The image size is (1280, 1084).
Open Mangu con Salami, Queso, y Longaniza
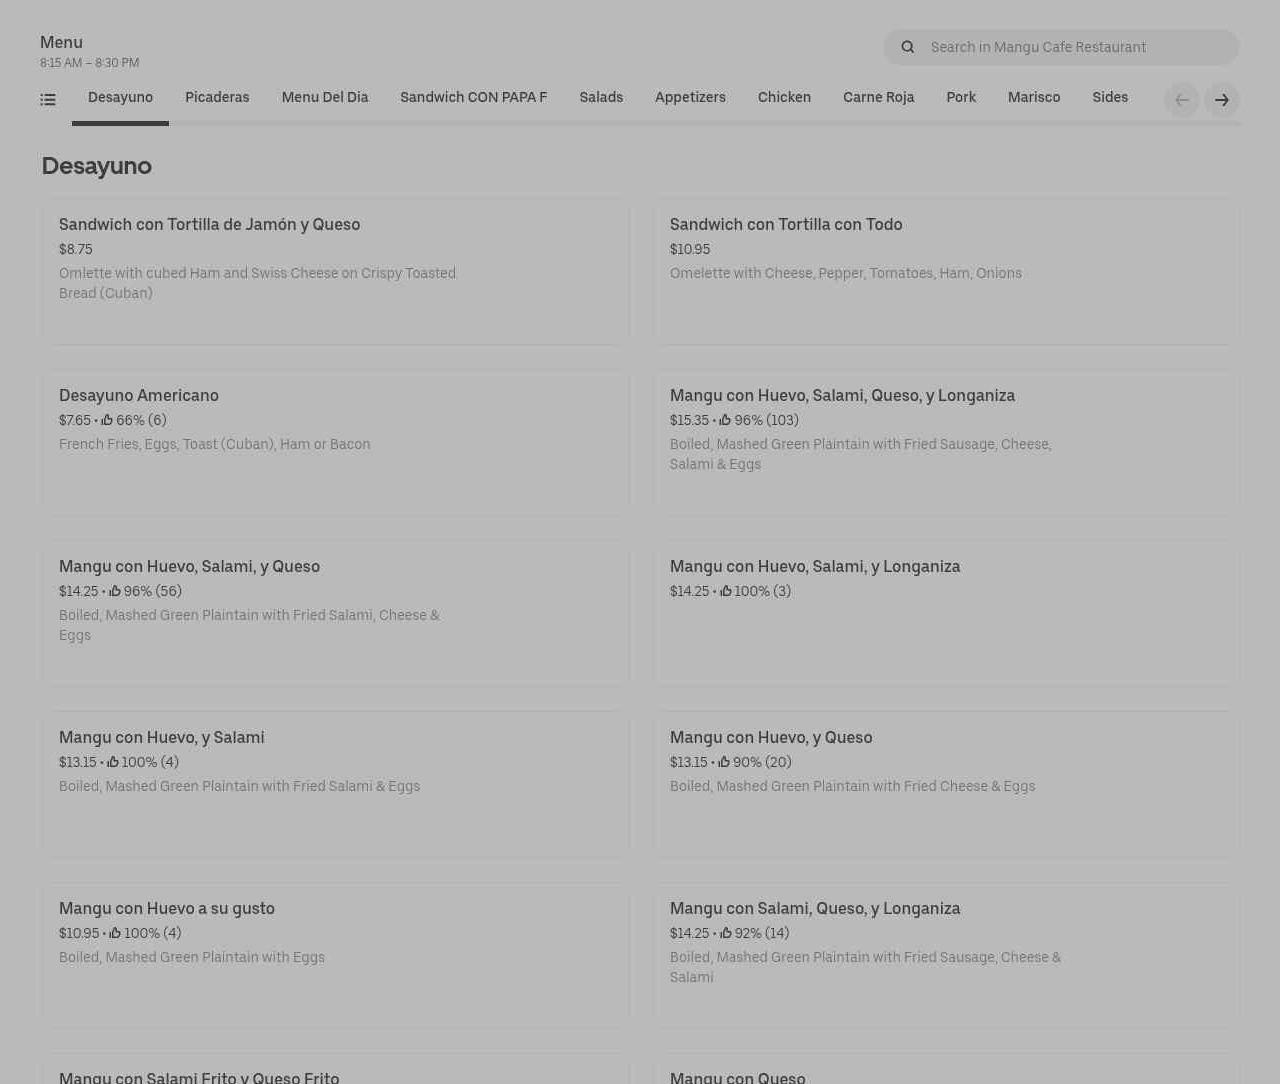pyautogui.click(x=946, y=956)
